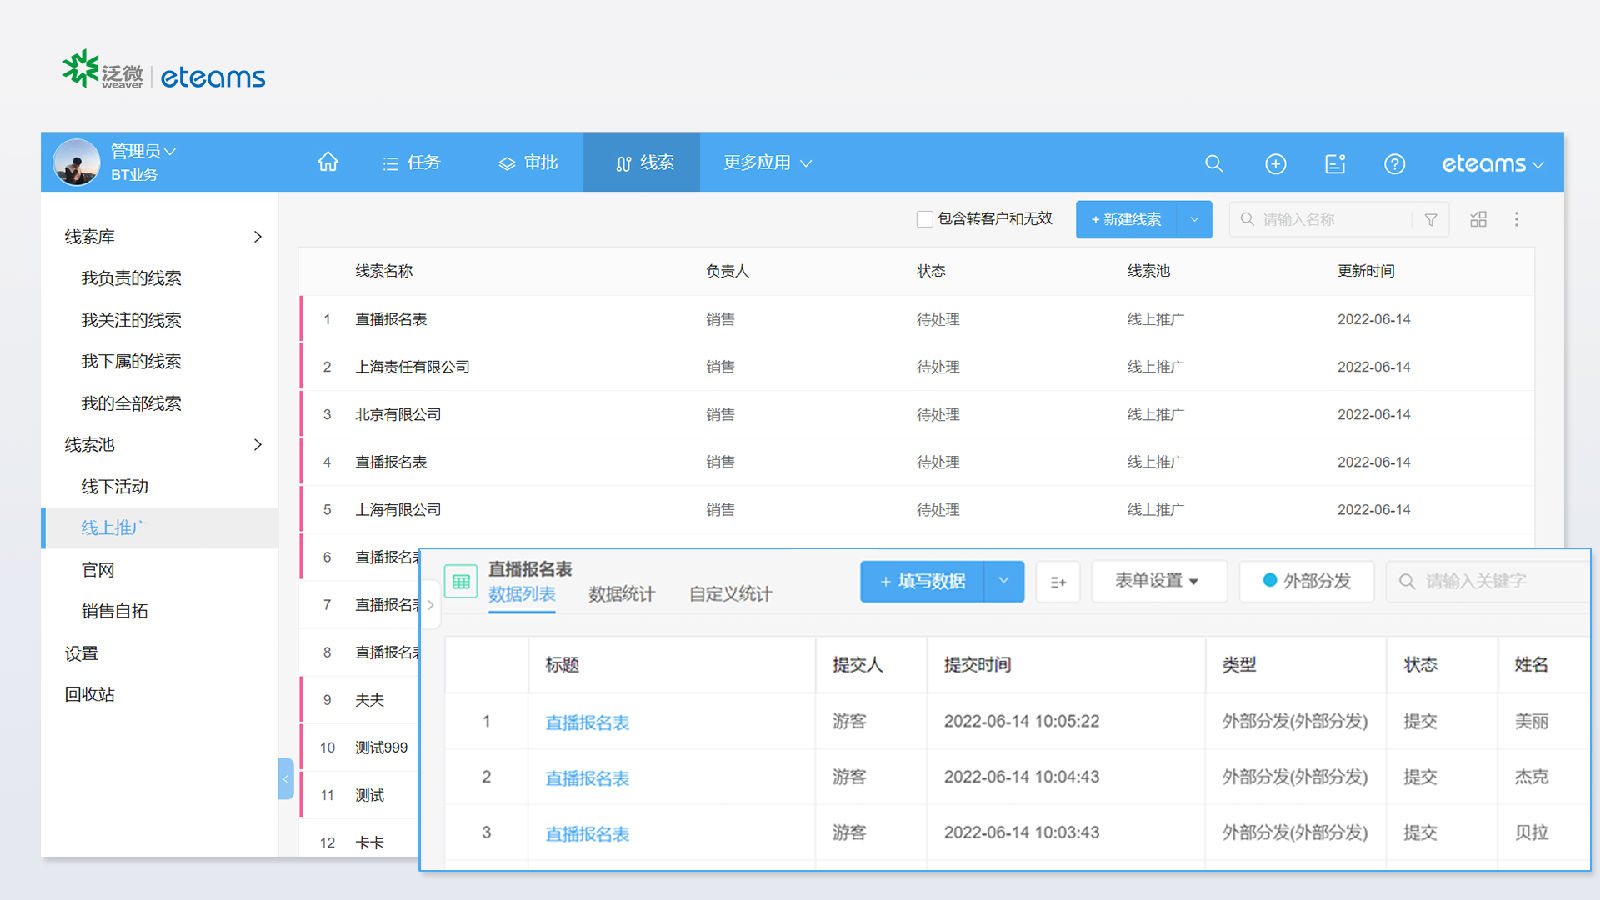
Task: Click the 新建线索 button
Action: (x=1127, y=219)
